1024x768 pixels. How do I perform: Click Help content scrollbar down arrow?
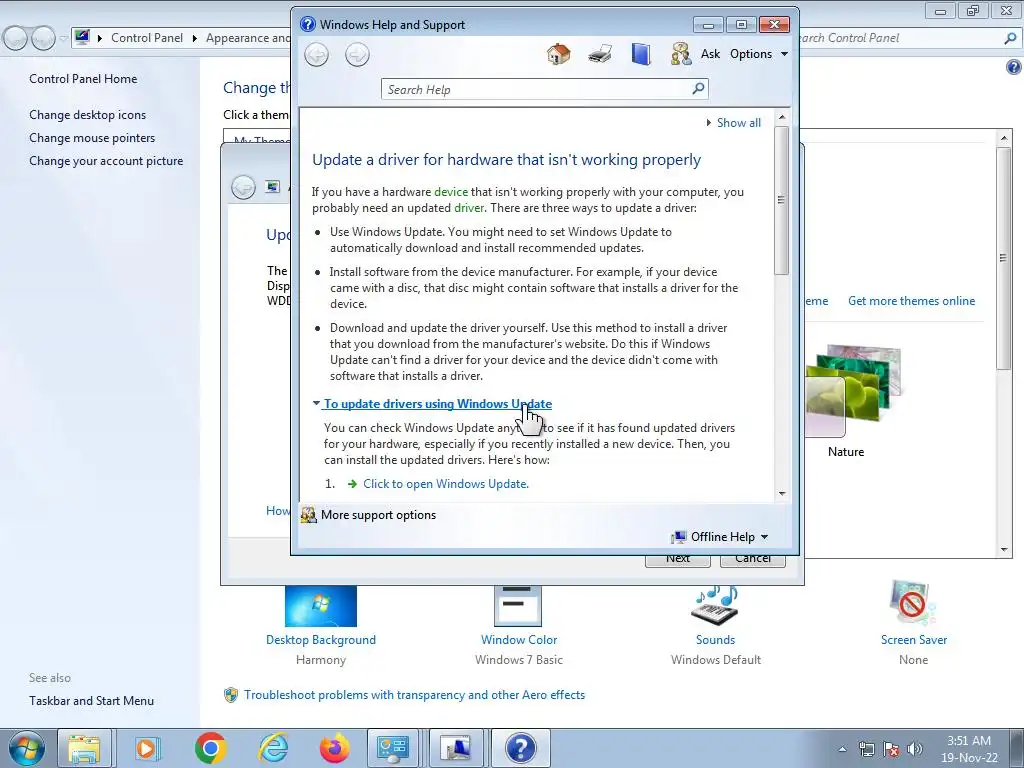tap(782, 494)
